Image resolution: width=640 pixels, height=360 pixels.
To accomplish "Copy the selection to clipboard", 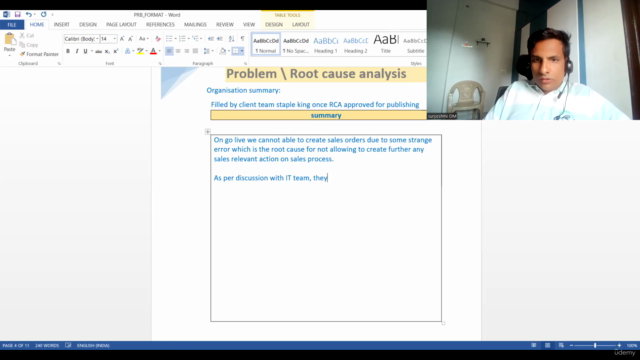I will 29,45.
